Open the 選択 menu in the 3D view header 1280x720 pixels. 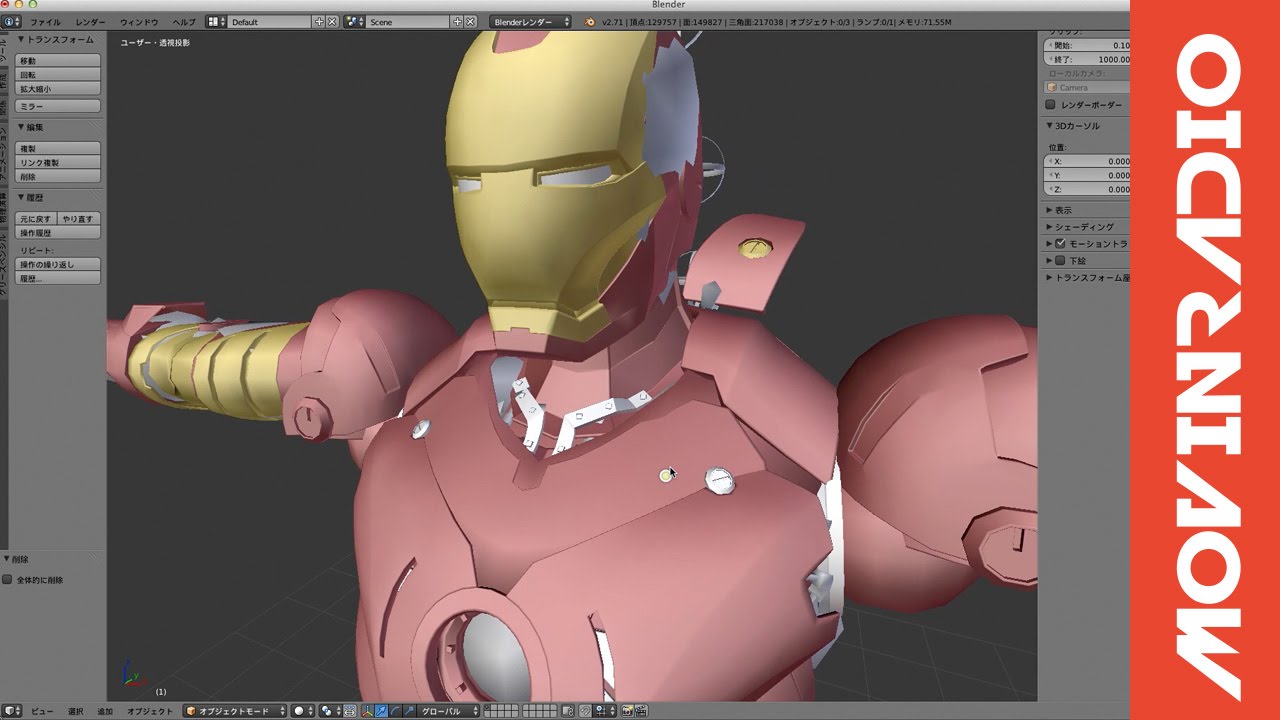[76, 711]
